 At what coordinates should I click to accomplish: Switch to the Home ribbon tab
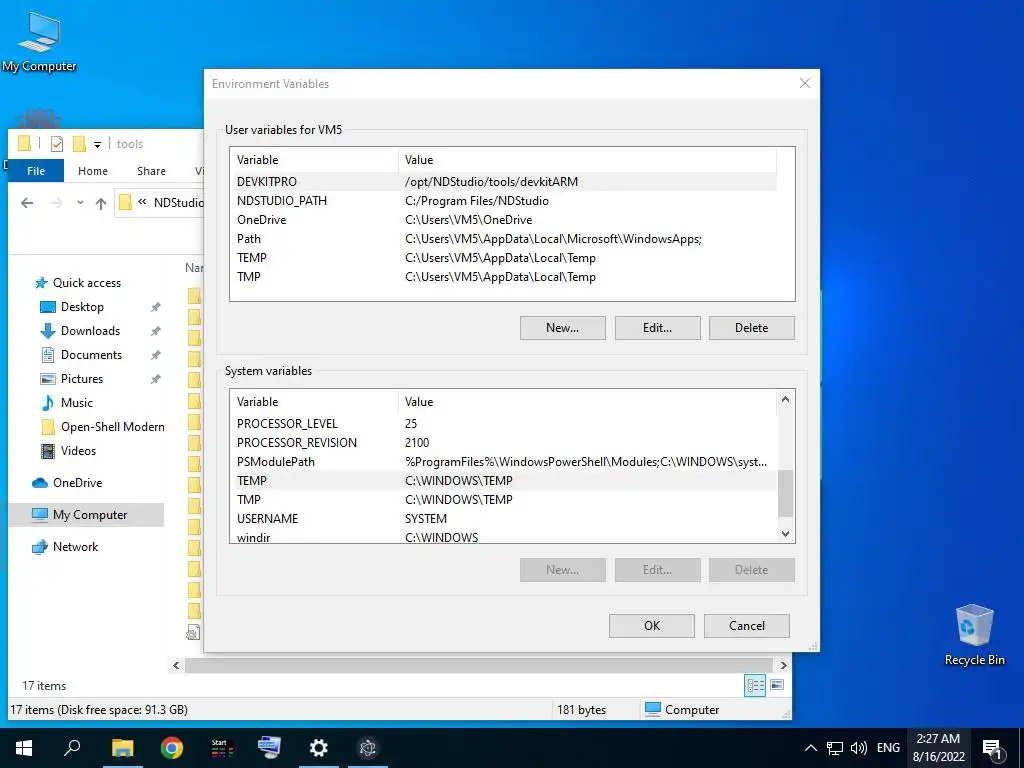93,171
